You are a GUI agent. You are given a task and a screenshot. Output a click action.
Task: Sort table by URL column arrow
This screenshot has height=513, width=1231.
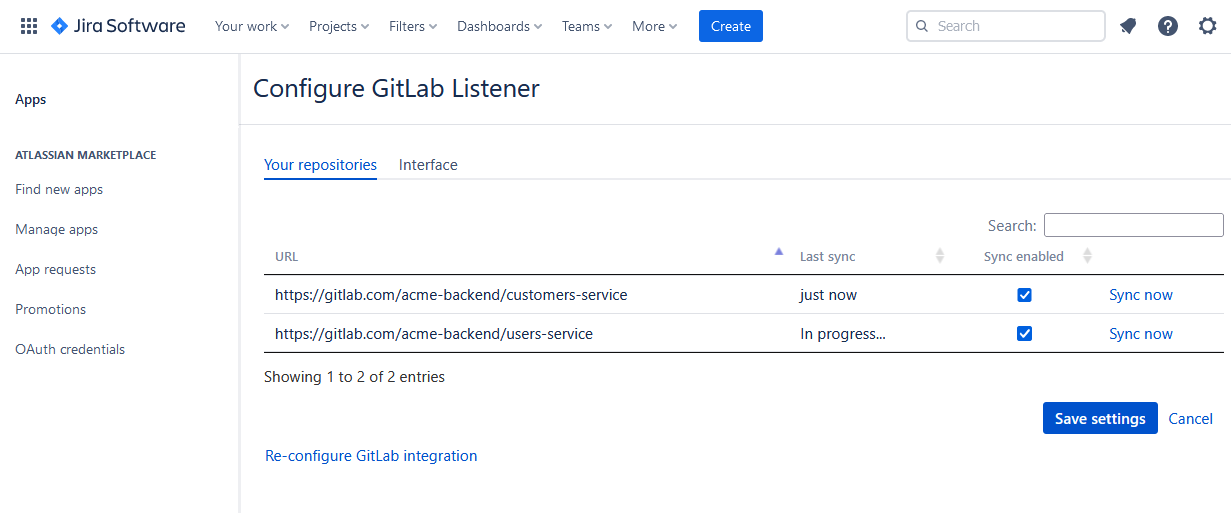click(x=778, y=253)
